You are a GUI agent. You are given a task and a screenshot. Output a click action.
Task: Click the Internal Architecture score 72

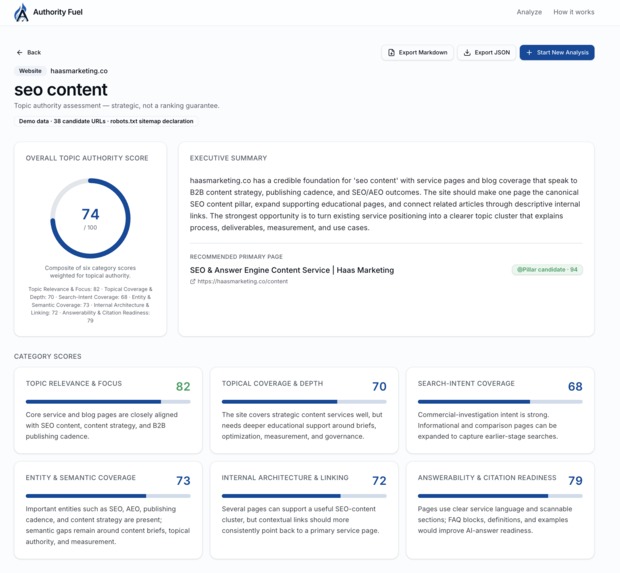pos(379,480)
